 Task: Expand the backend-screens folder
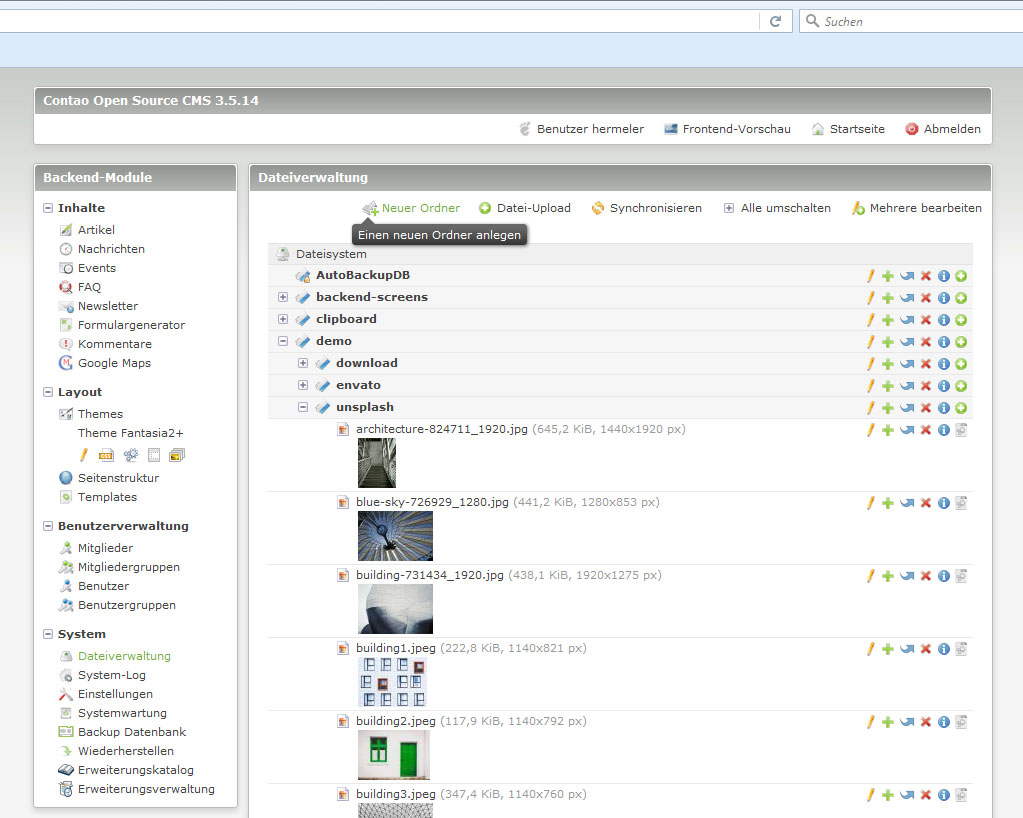(283, 297)
